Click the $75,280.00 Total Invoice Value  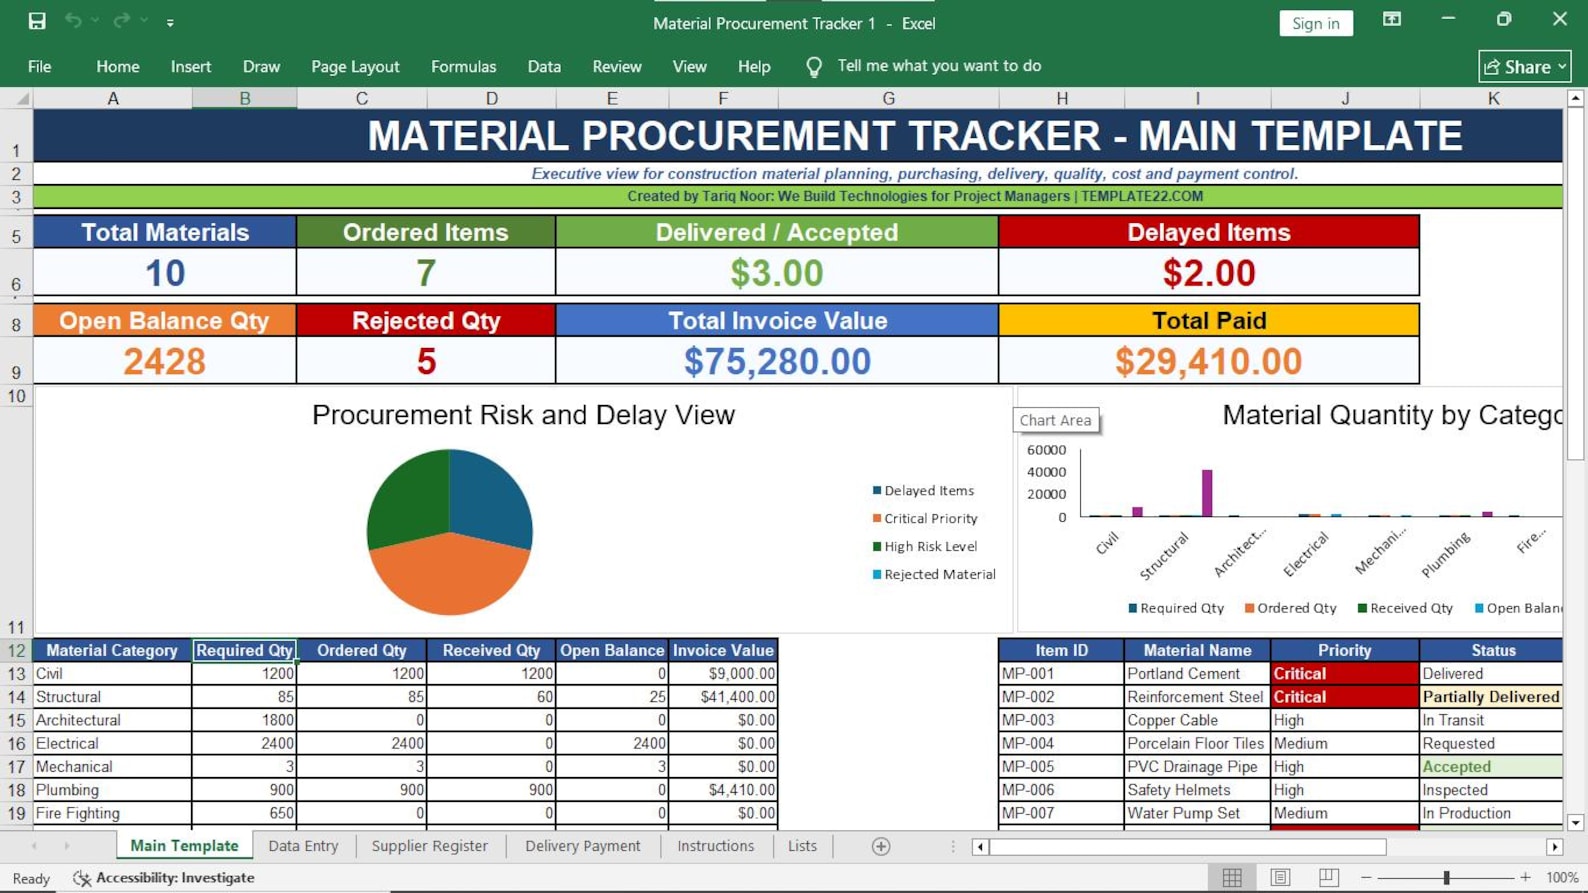tap(777, 361)
